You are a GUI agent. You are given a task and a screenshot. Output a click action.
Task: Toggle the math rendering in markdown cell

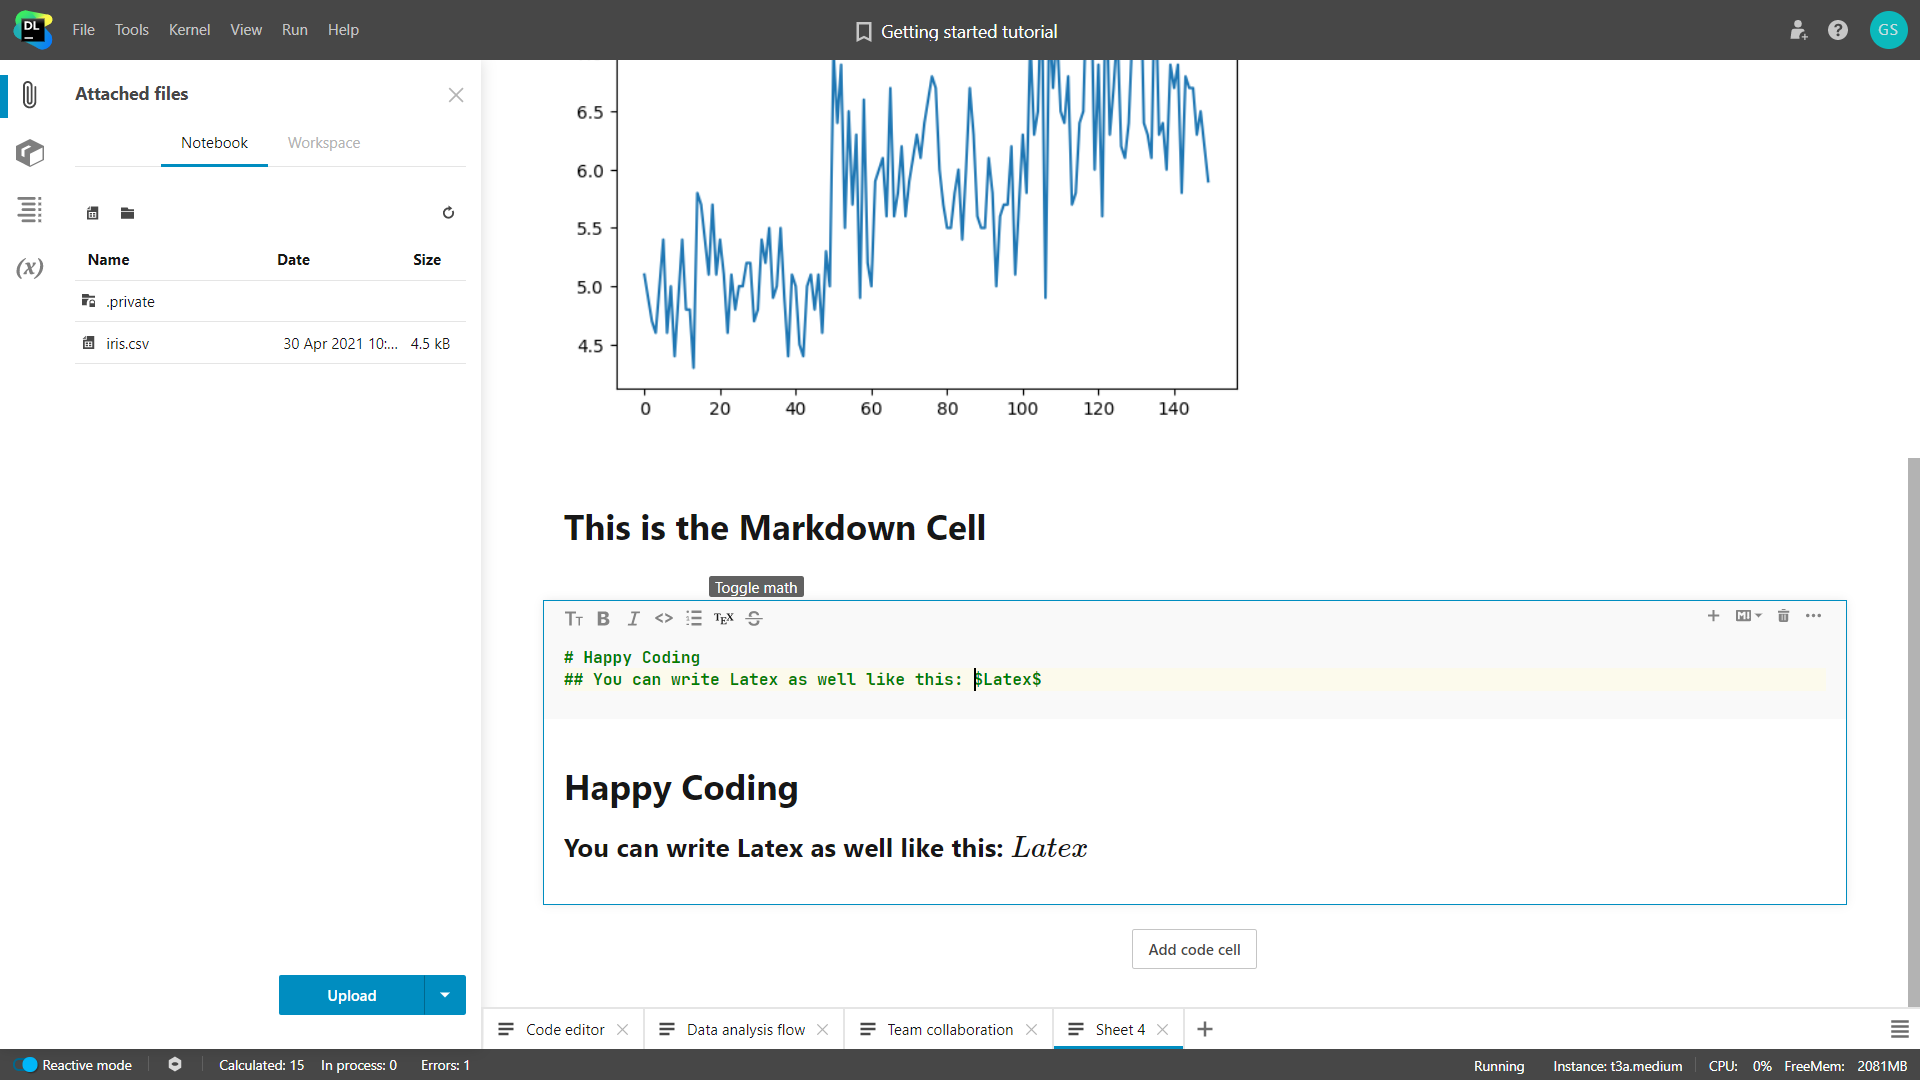pyautogui.click(x=724, y=617)
